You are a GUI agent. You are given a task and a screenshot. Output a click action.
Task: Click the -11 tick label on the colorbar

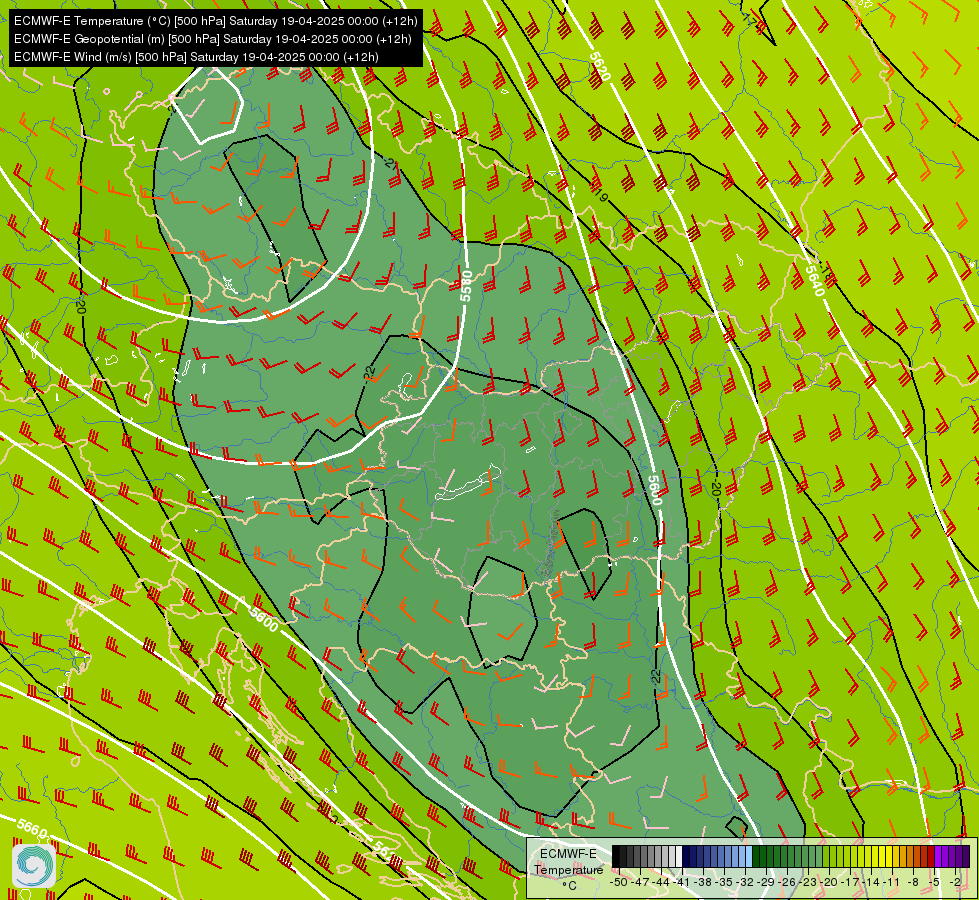(x=891, y=882)
